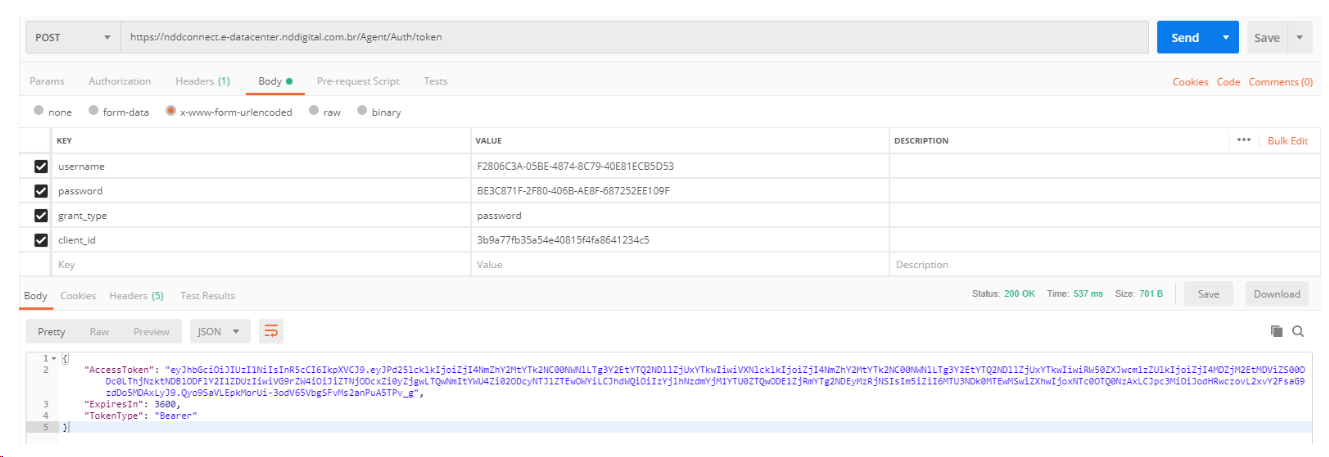Viewport: 1329px width, 457px height.
Task: Expand the Send button dropdown arrow
Action: point(1225,37)
